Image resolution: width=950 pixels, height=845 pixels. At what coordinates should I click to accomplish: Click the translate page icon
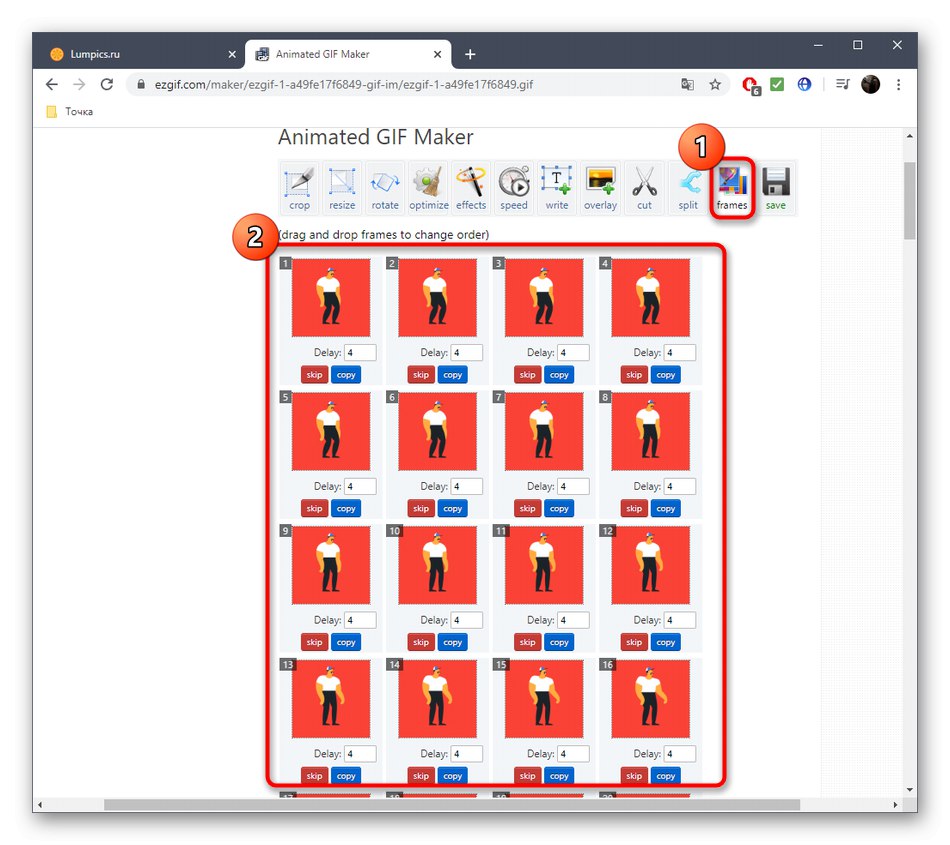coord(687,84)
